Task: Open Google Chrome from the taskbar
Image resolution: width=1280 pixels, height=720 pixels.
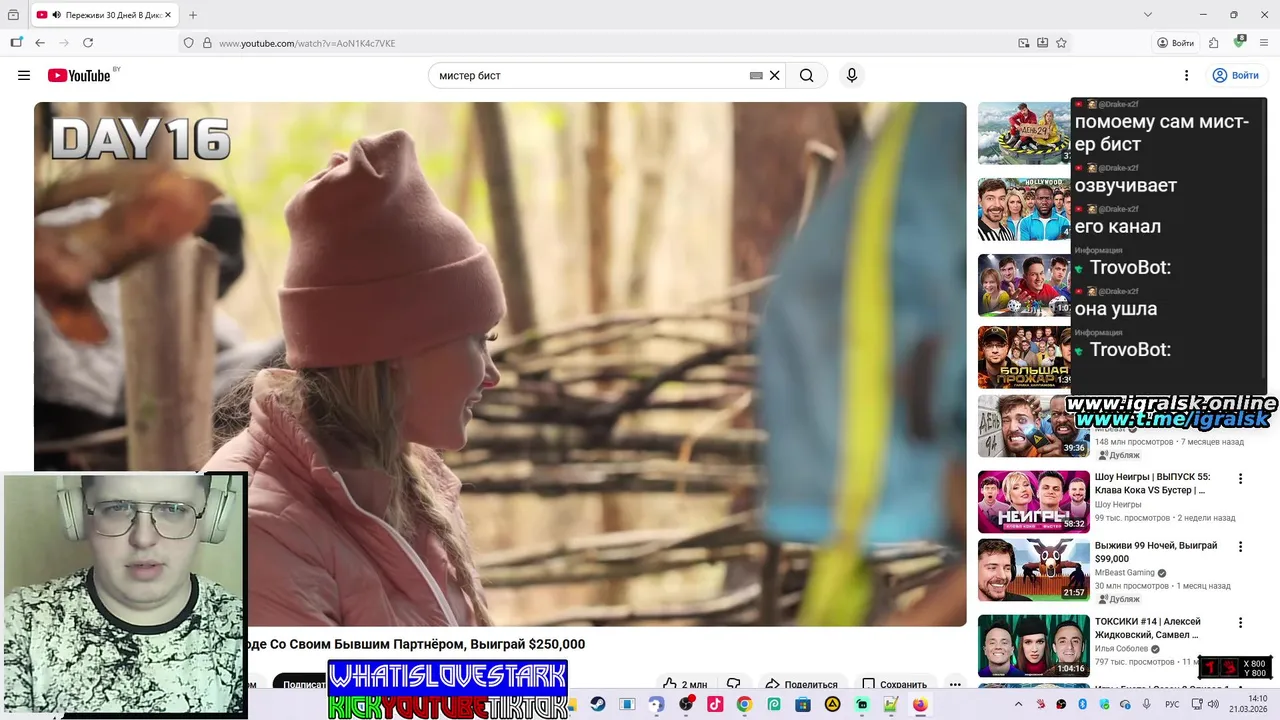Action: pyautogui.click(x=744, y=704)
